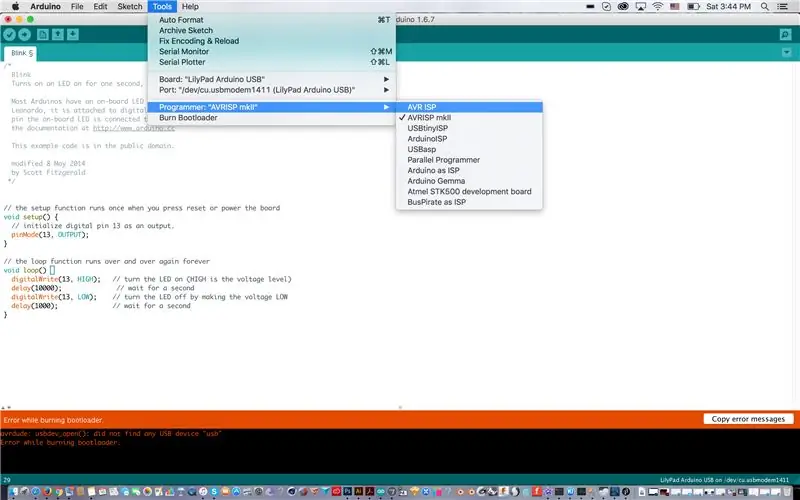Open Illustrator from the Dock
The height and width of the screenshot is (500, 800).
(x=359, y=492)
